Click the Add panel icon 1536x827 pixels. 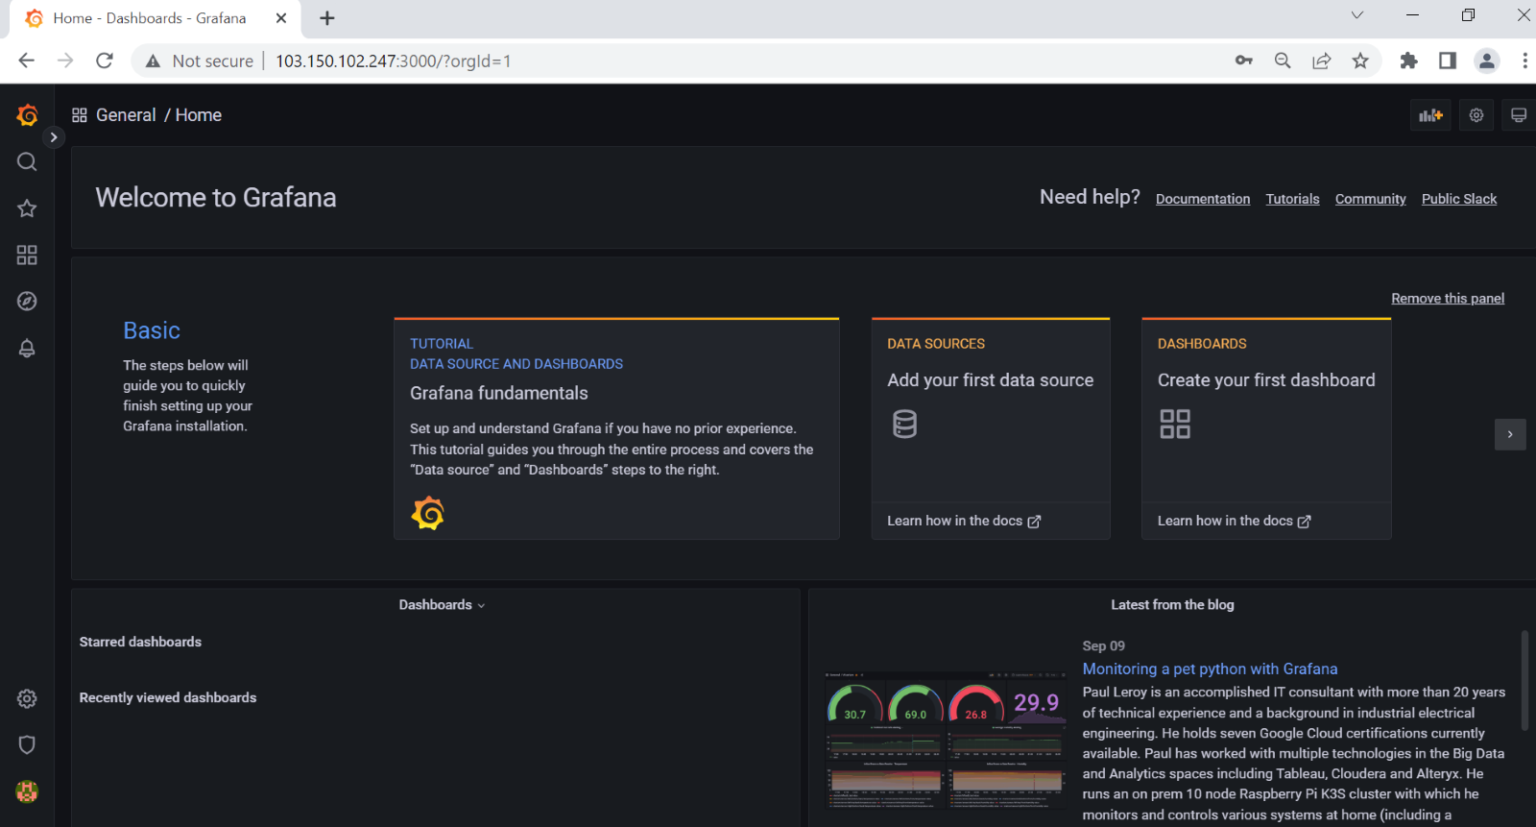tap(1430, 115)
